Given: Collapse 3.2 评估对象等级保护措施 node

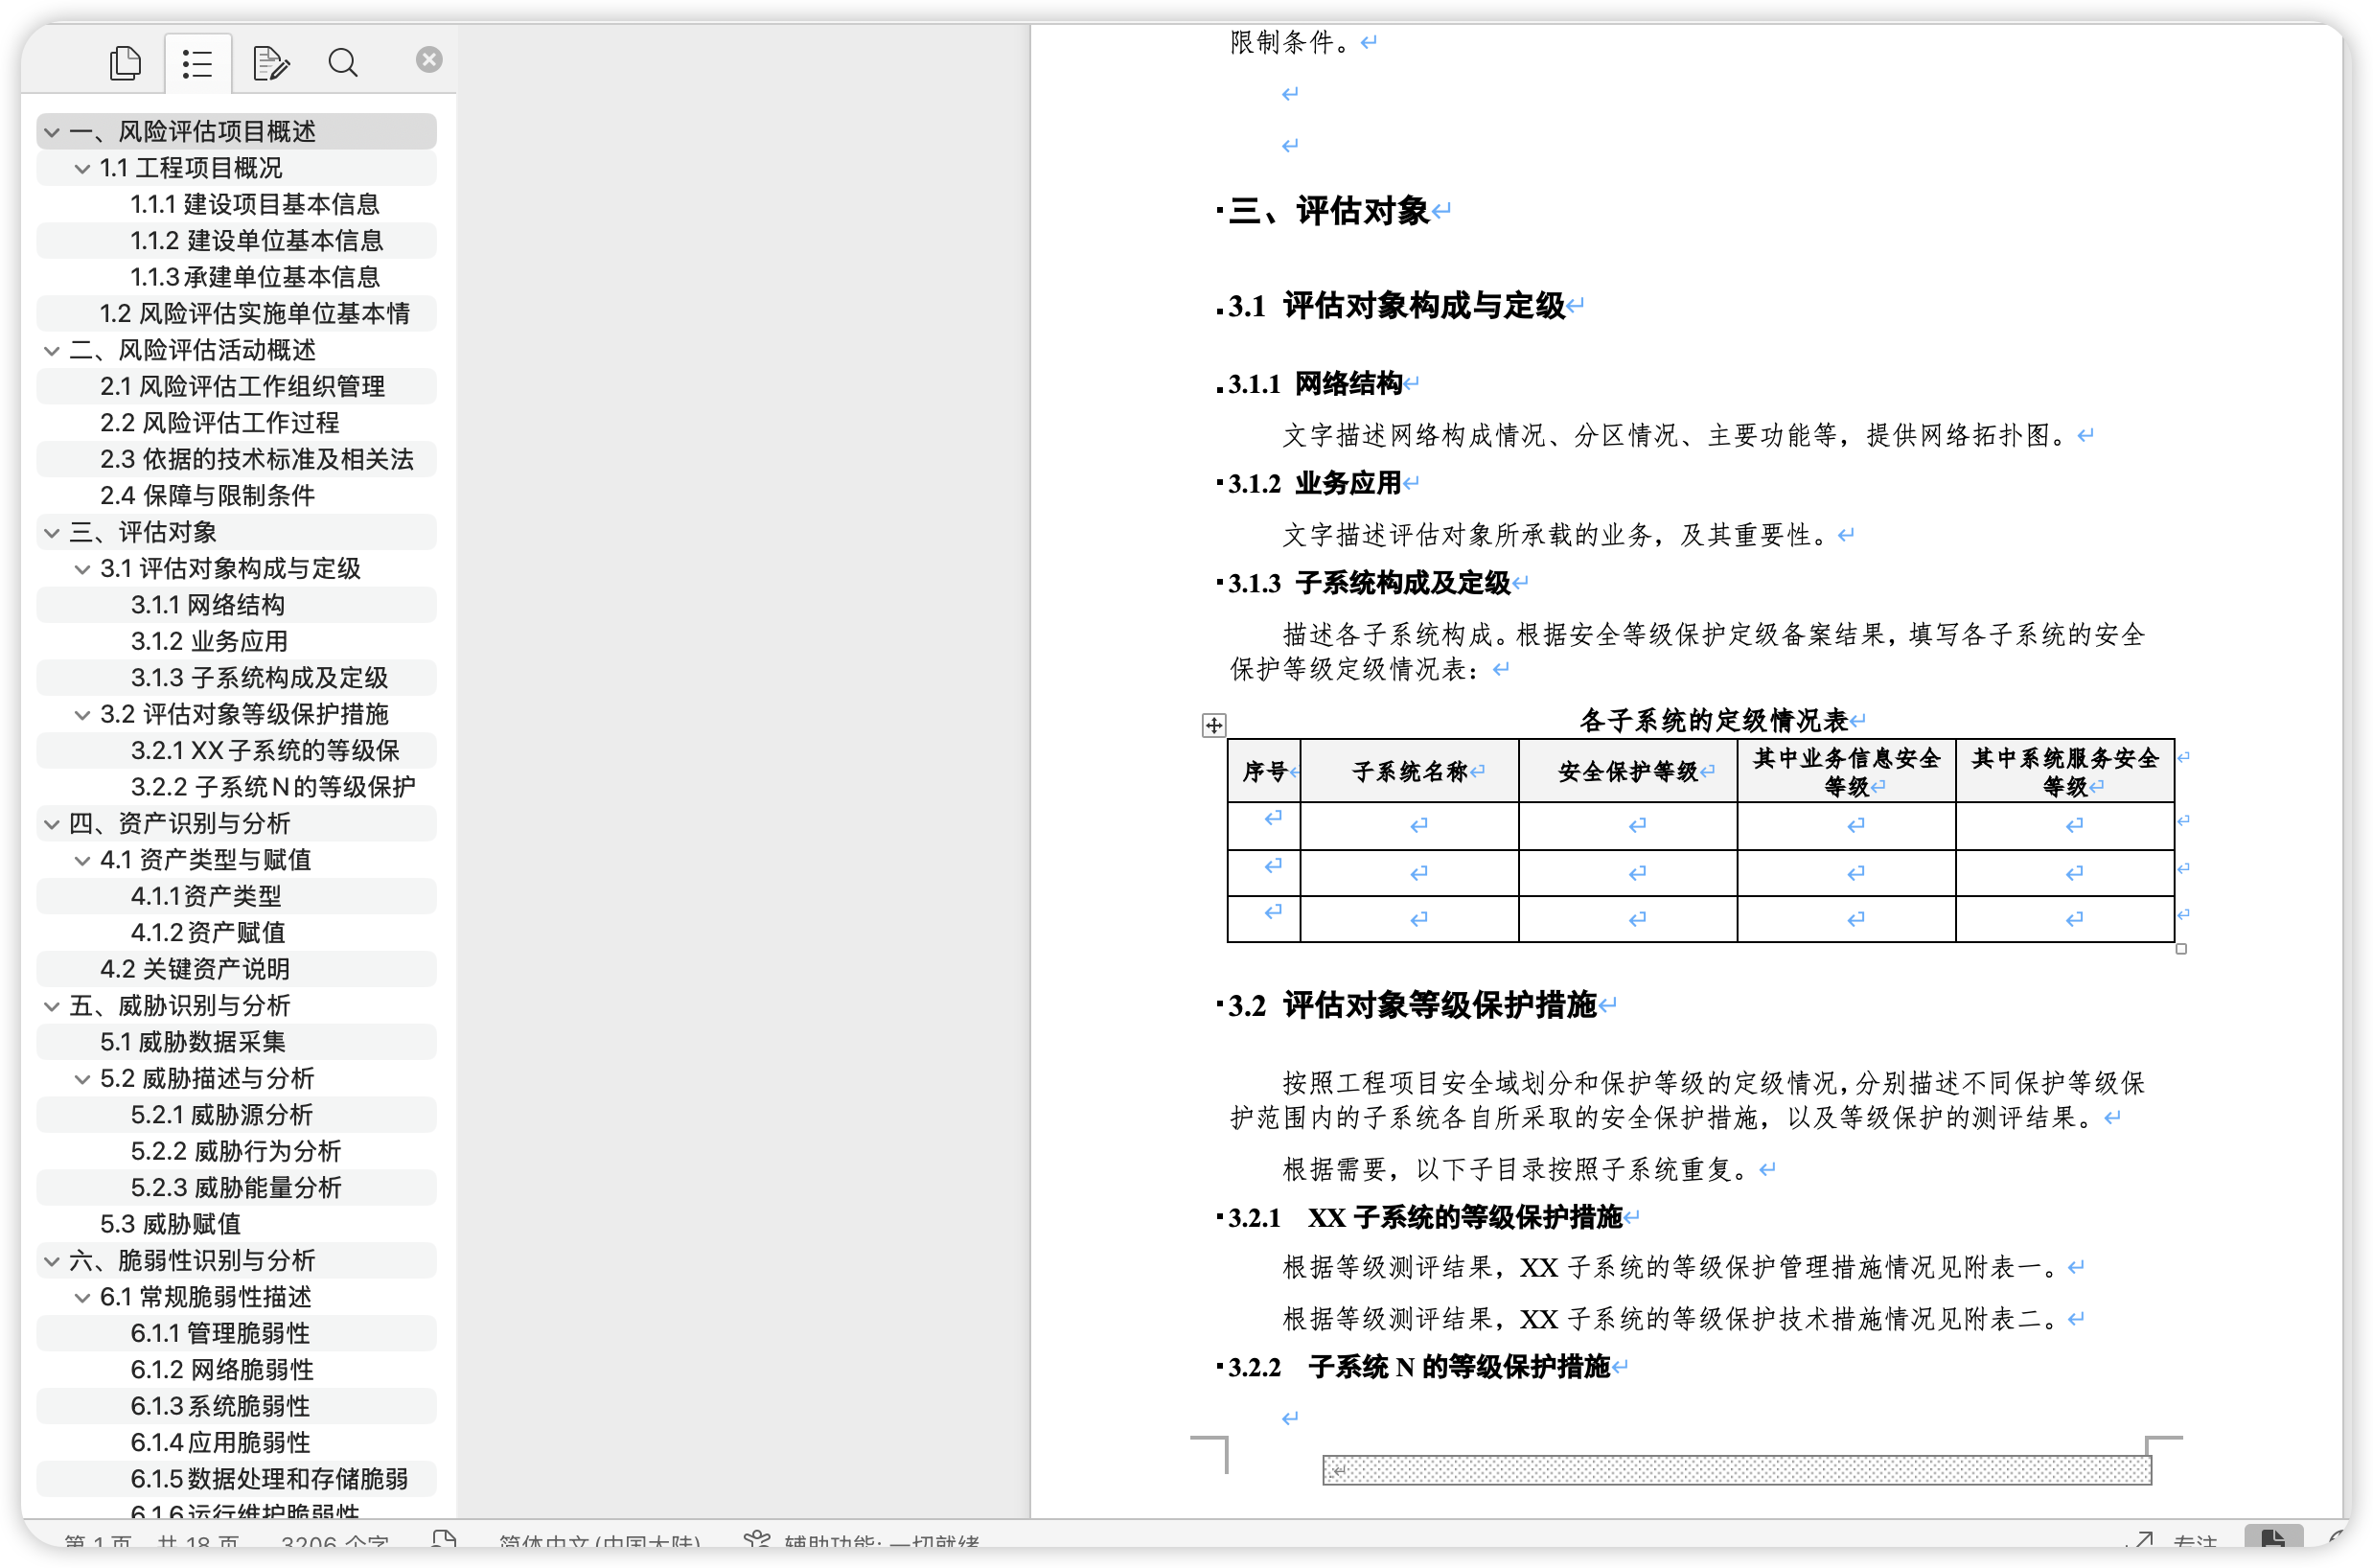Looking at the screenshot, I should click(x=83, y=715).
